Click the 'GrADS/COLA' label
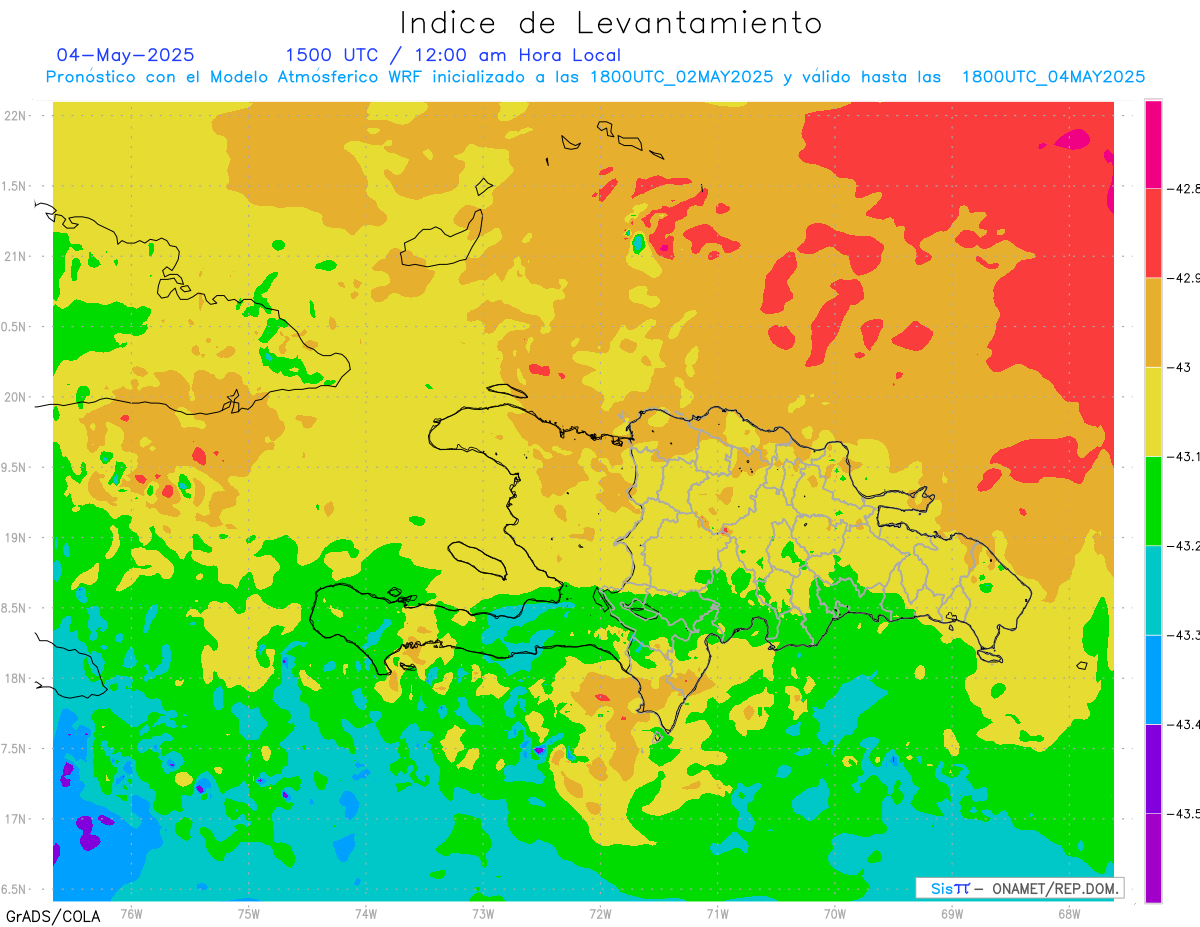Screen dimensions: 1200x927 (53, 916)
